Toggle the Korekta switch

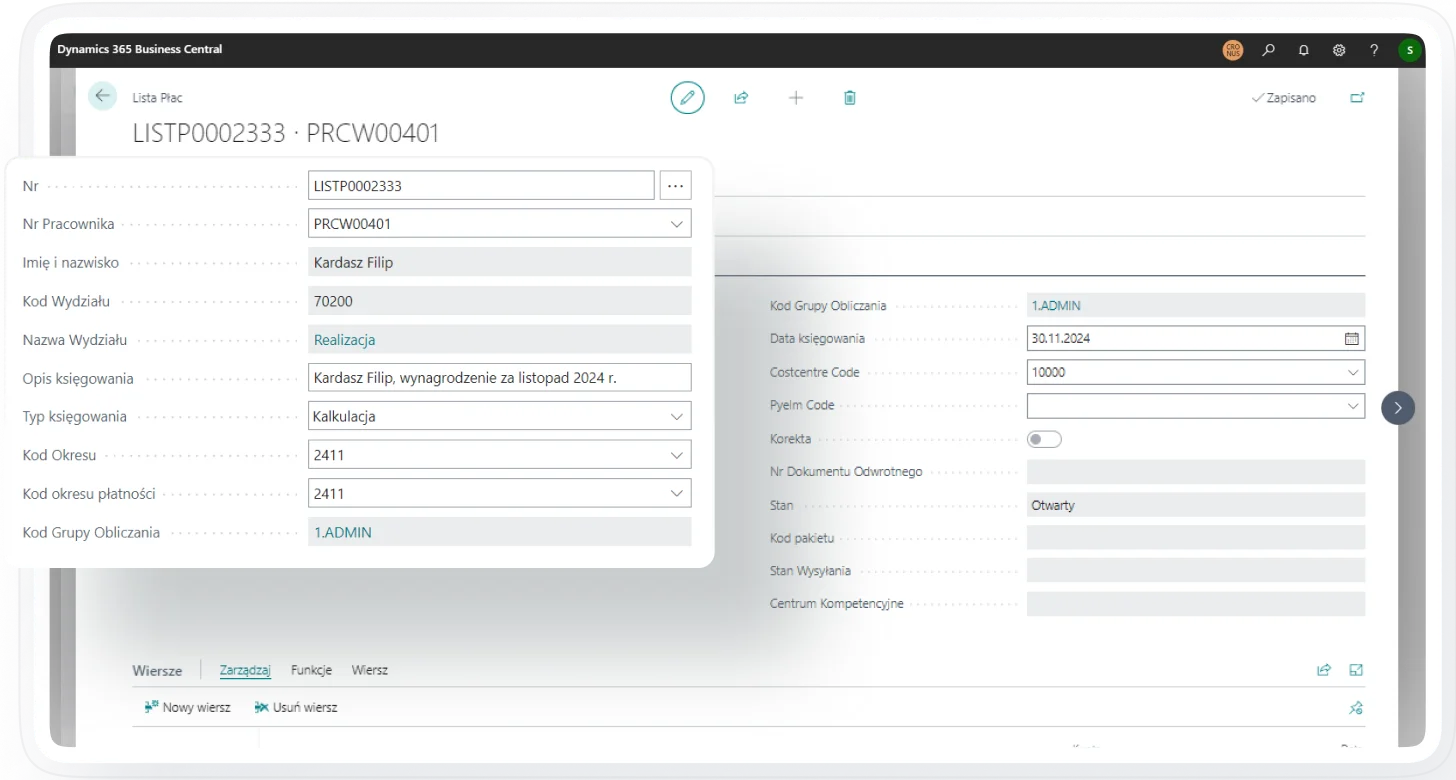click(x=1044, y=439)
